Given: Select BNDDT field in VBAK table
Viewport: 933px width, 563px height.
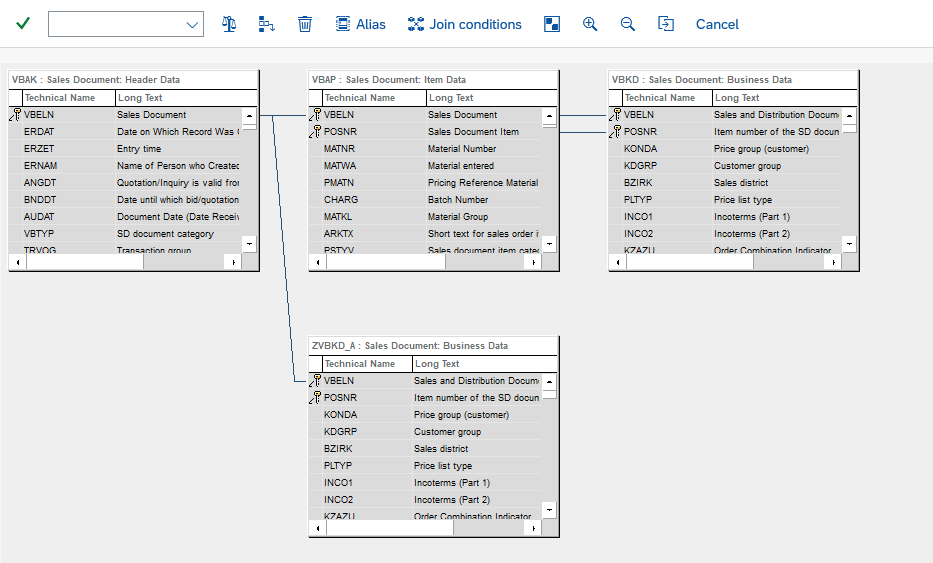Looking at the screenshot, I should [126, 200].
